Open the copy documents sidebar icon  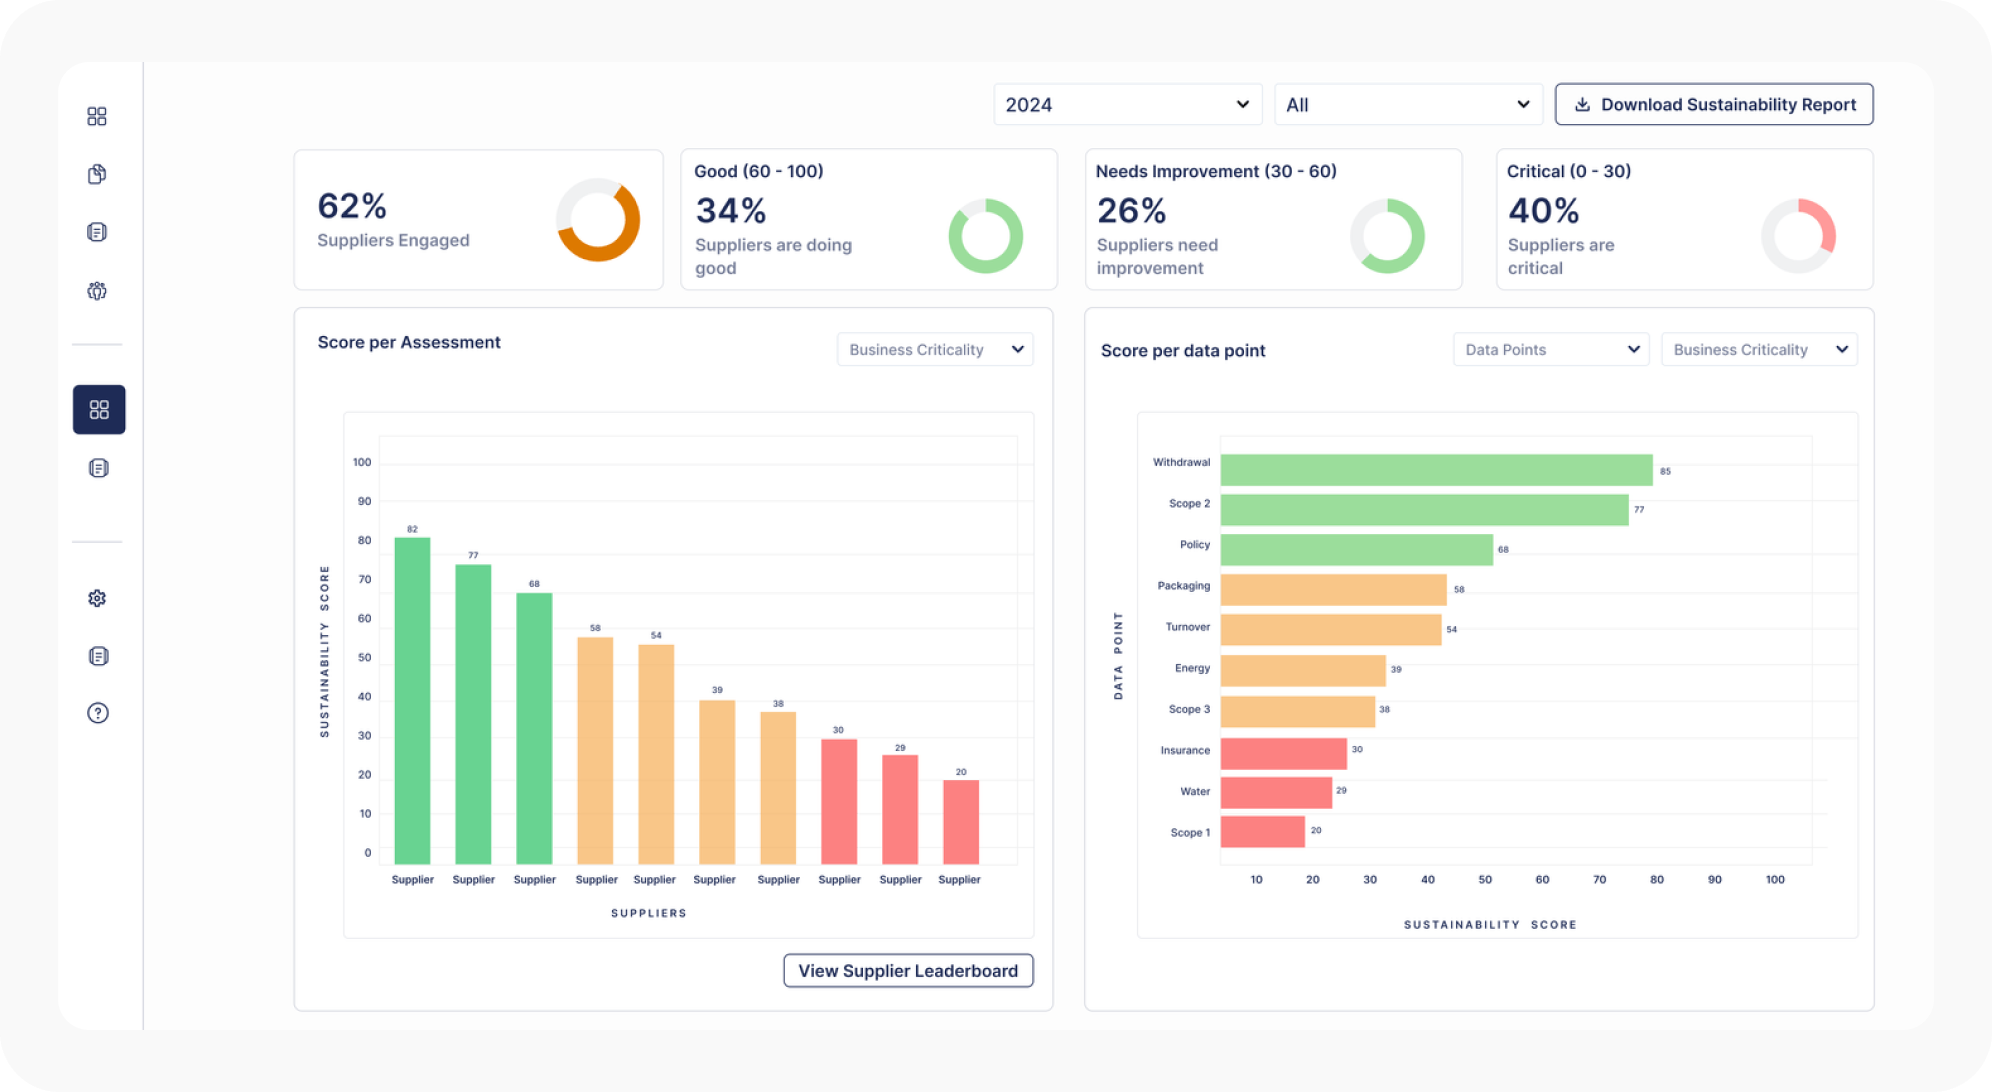(x=97, y=174)
